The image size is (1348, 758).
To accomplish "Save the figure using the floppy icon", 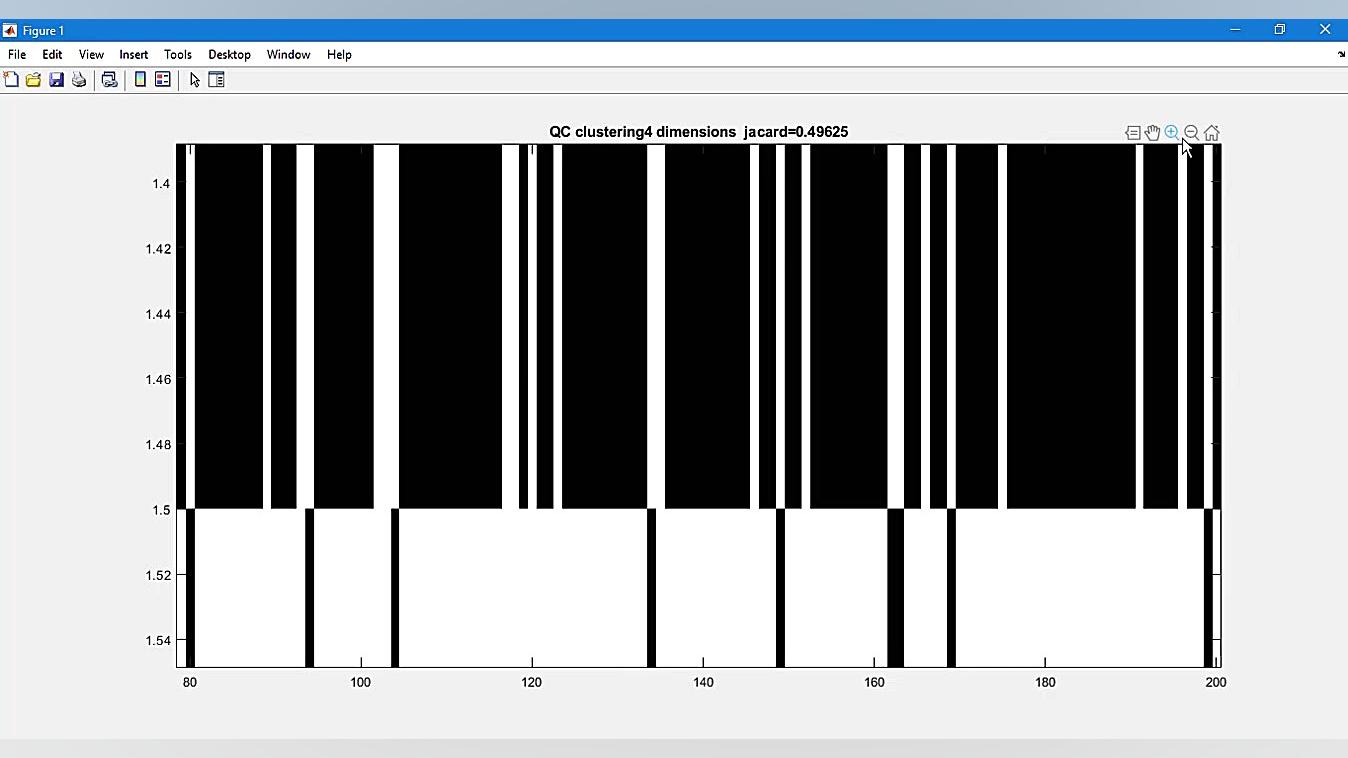I will tap(56, 80).
